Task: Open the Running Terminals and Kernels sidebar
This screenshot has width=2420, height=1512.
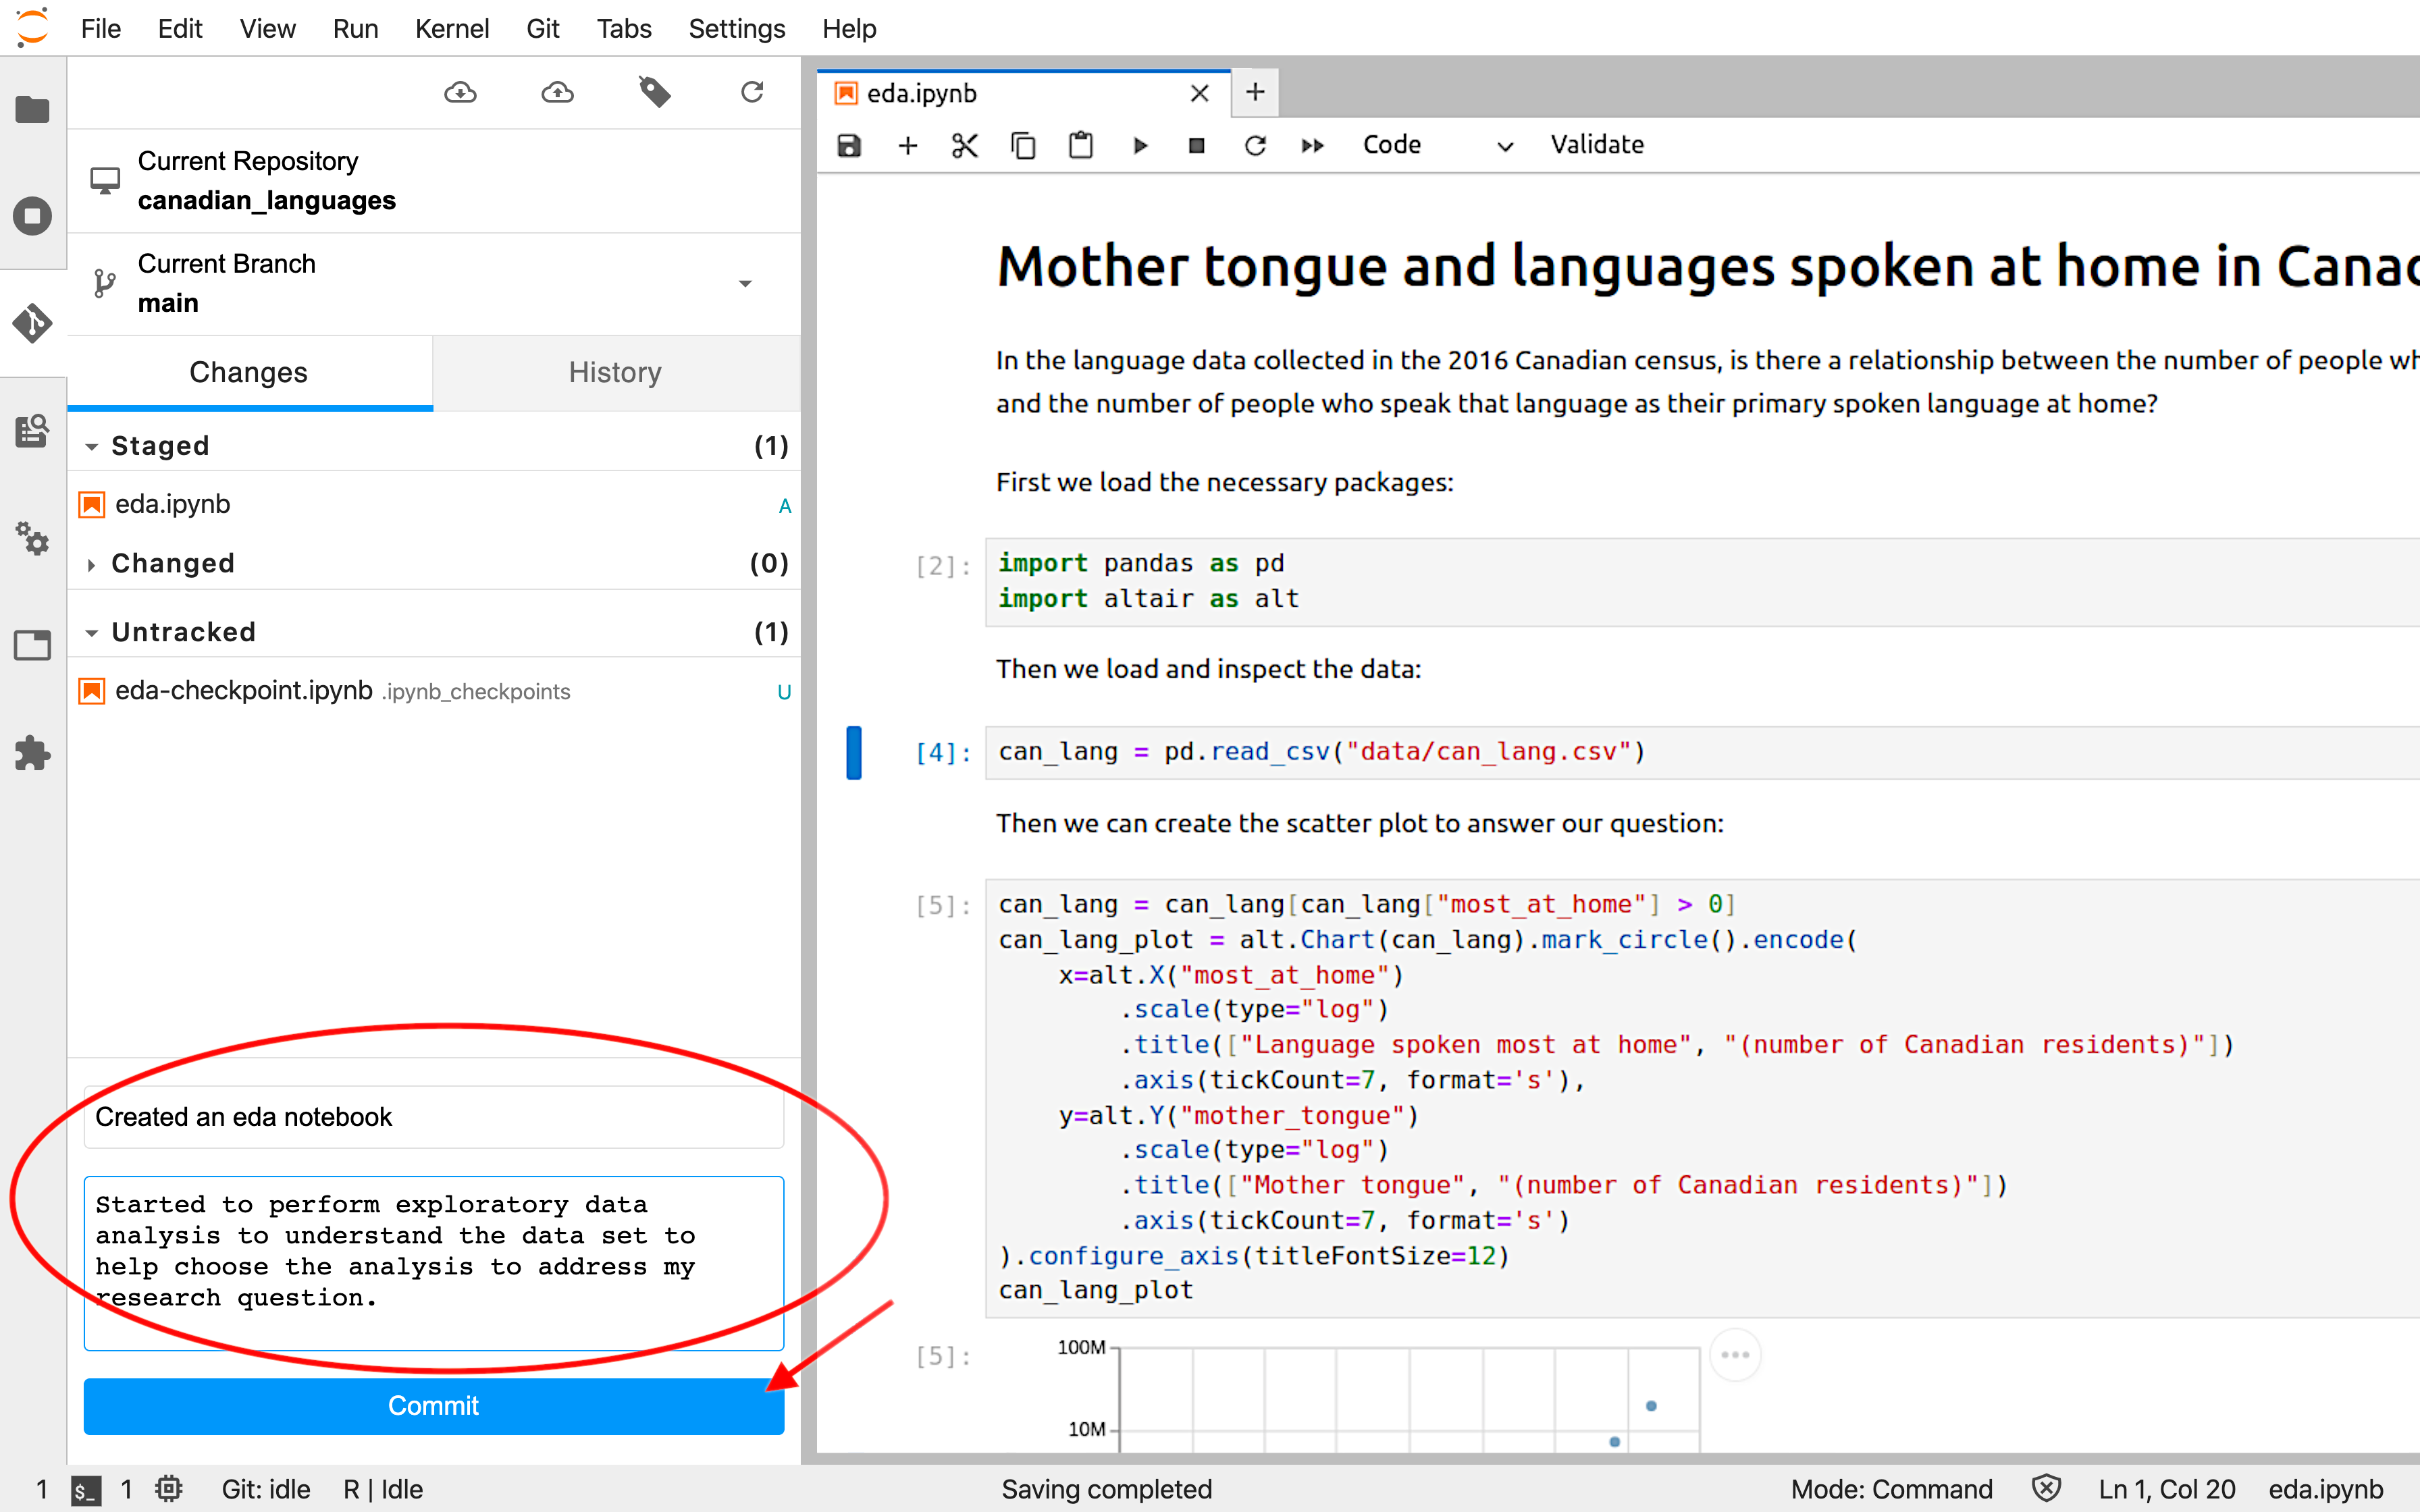Action: click(x=32, y=216)
